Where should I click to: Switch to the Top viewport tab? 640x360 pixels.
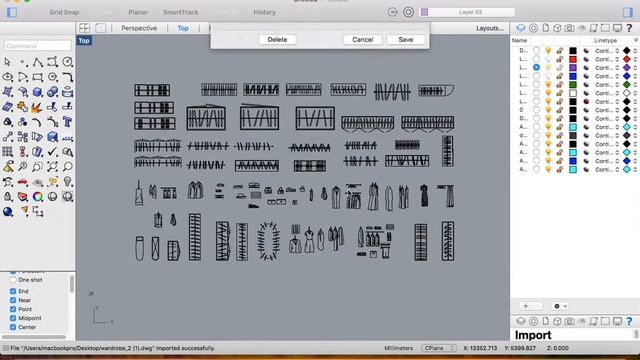coord(183,28)
